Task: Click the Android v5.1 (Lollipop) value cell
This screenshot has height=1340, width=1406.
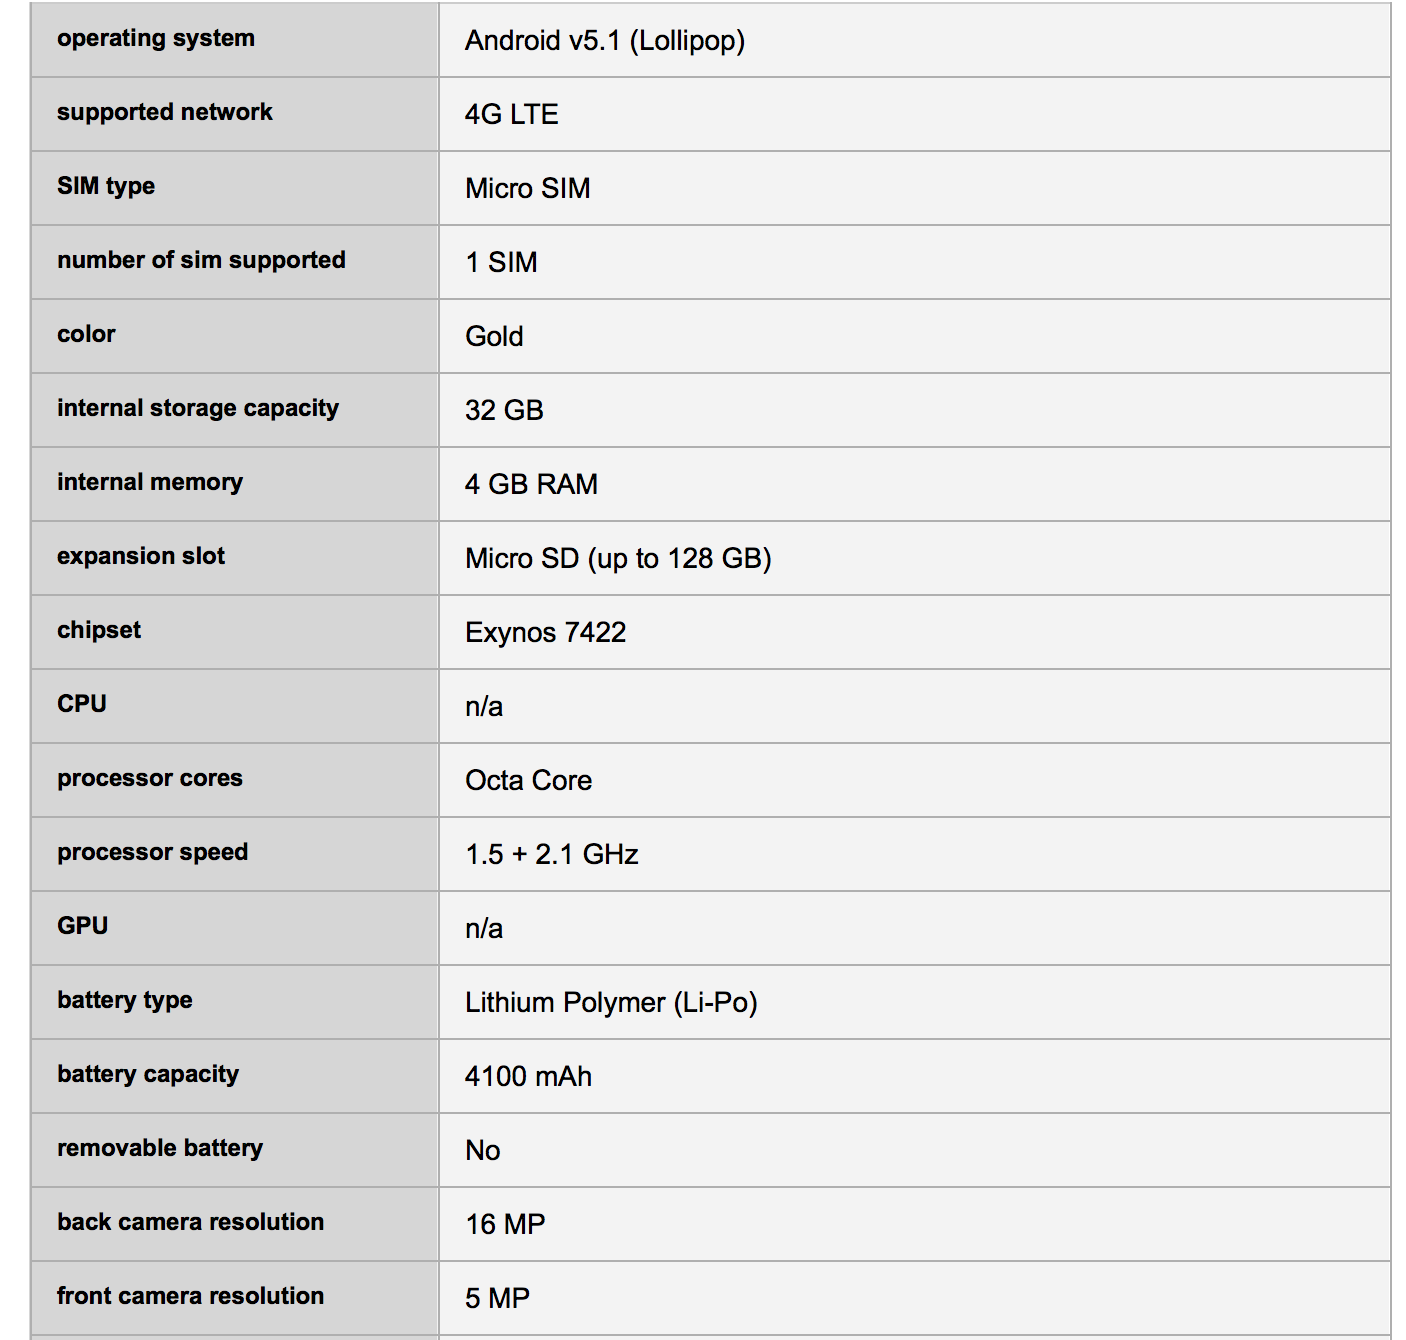Action: pos(605,41)
